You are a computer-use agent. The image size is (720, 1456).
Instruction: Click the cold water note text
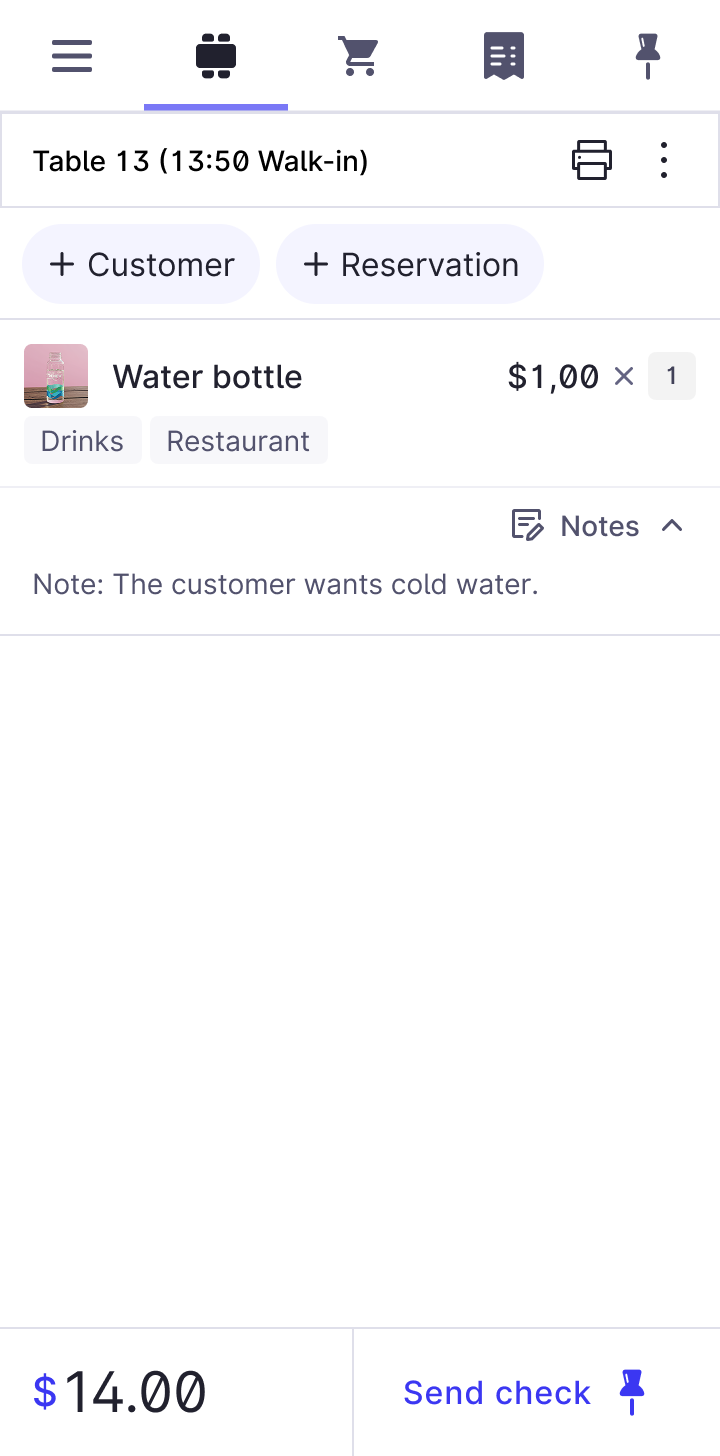[x=286, y=584]
